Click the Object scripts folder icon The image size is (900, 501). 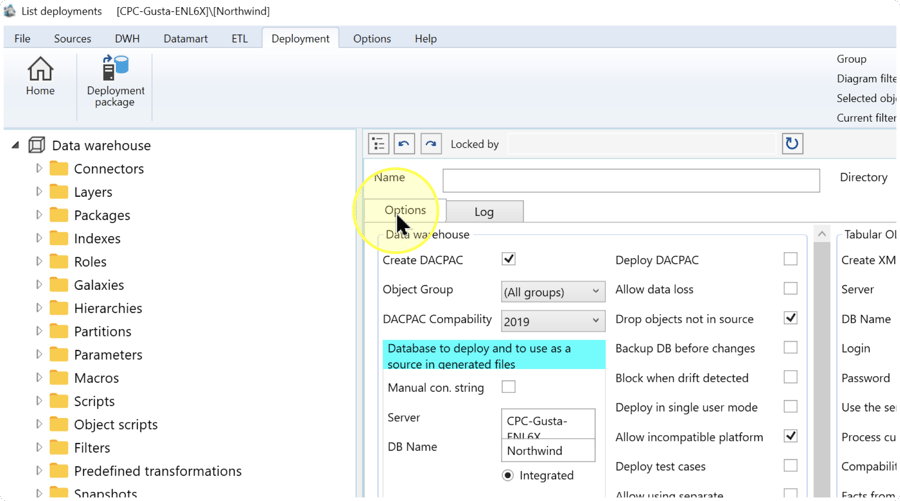click(59, 424)
